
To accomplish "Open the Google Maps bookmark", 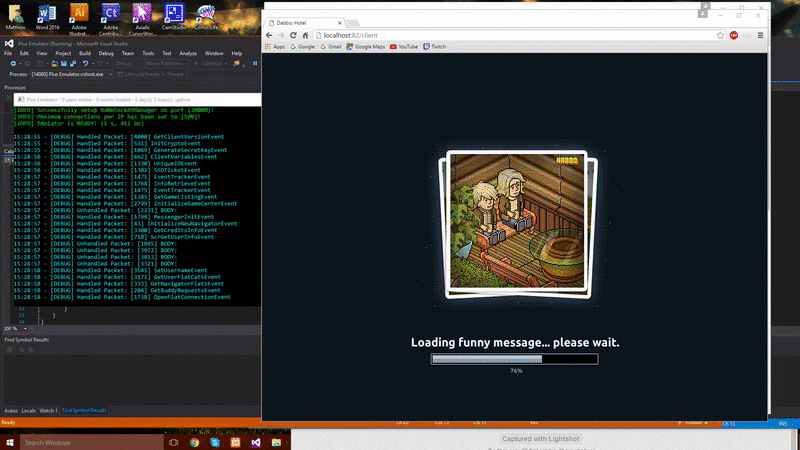I will [365, 47].
